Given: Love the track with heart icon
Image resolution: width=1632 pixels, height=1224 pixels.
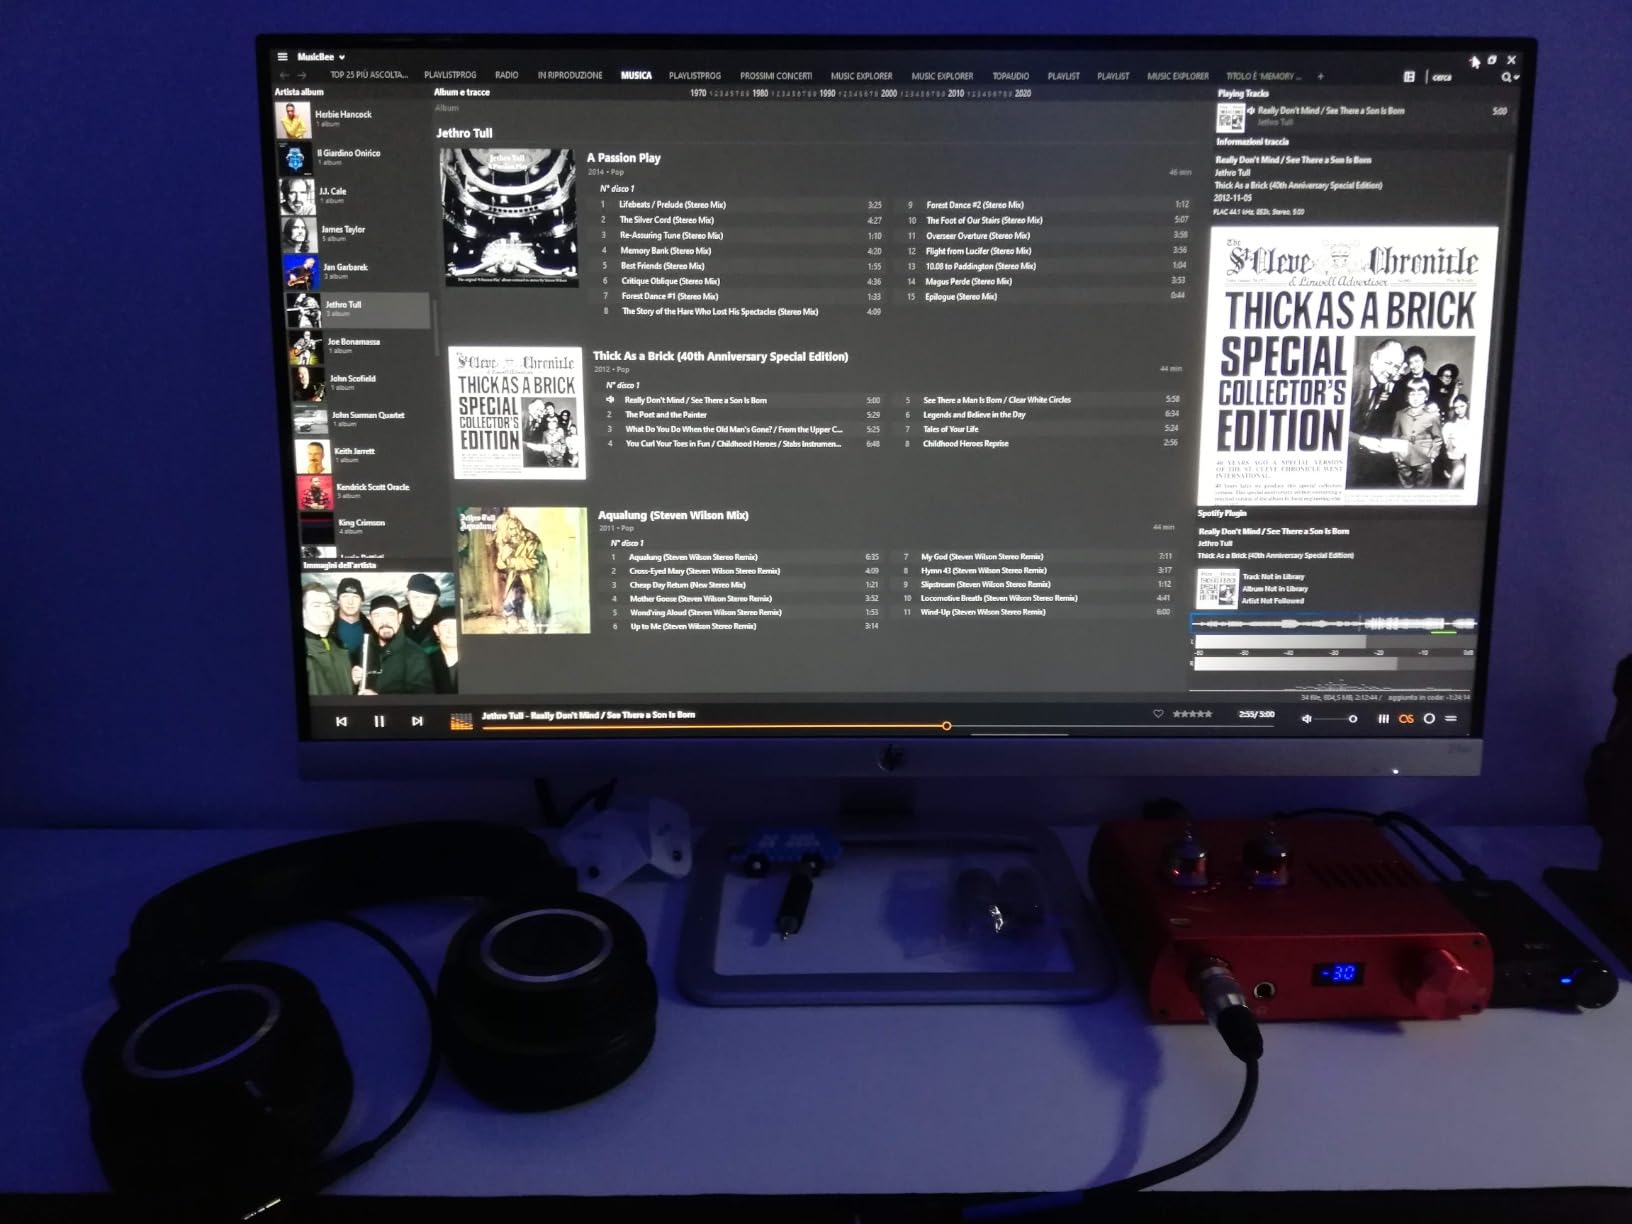Looking at the screenshot, I should 1158,714.
